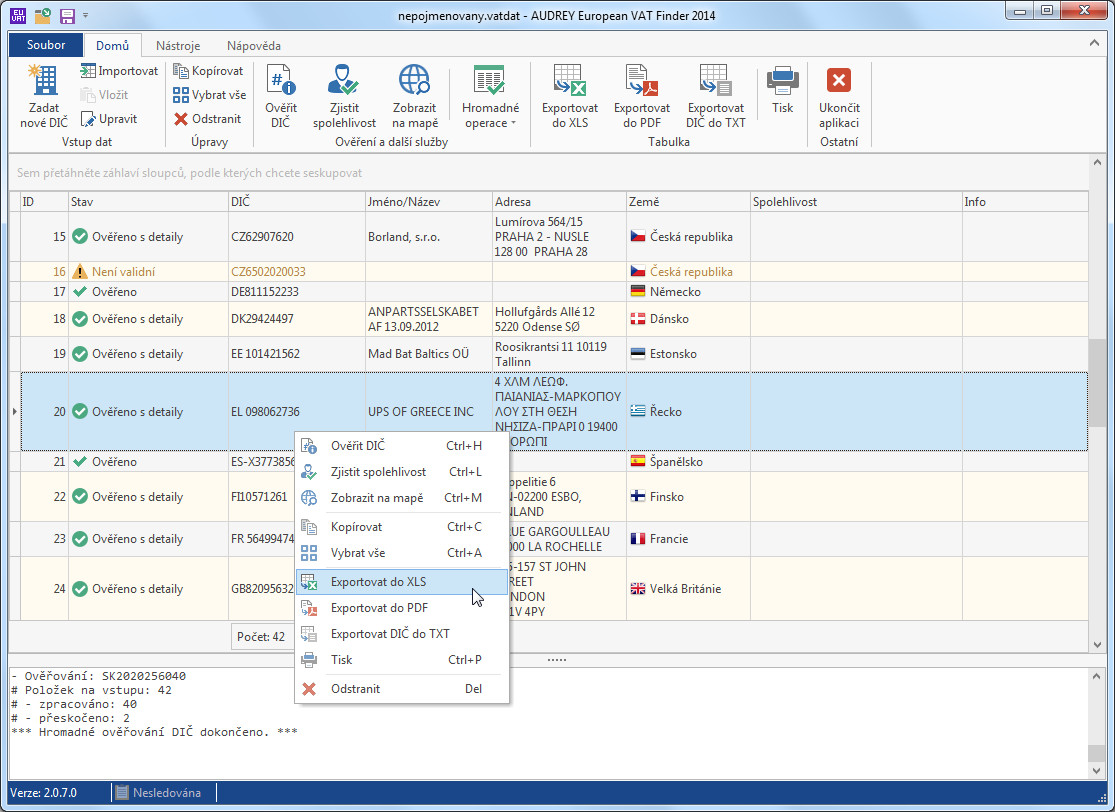The width and height of the screenshot is (1115, 812).
Task: Click the row indicator arrow of row 20
Action: click(x=15, y=412)
